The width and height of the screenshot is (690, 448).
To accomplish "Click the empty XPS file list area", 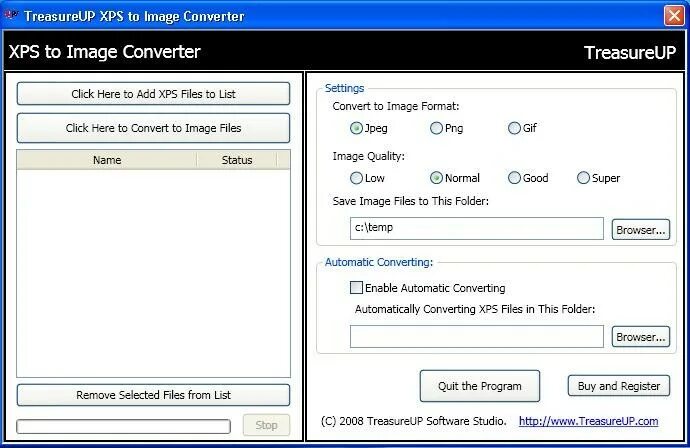I will click(x=153, y=273).
